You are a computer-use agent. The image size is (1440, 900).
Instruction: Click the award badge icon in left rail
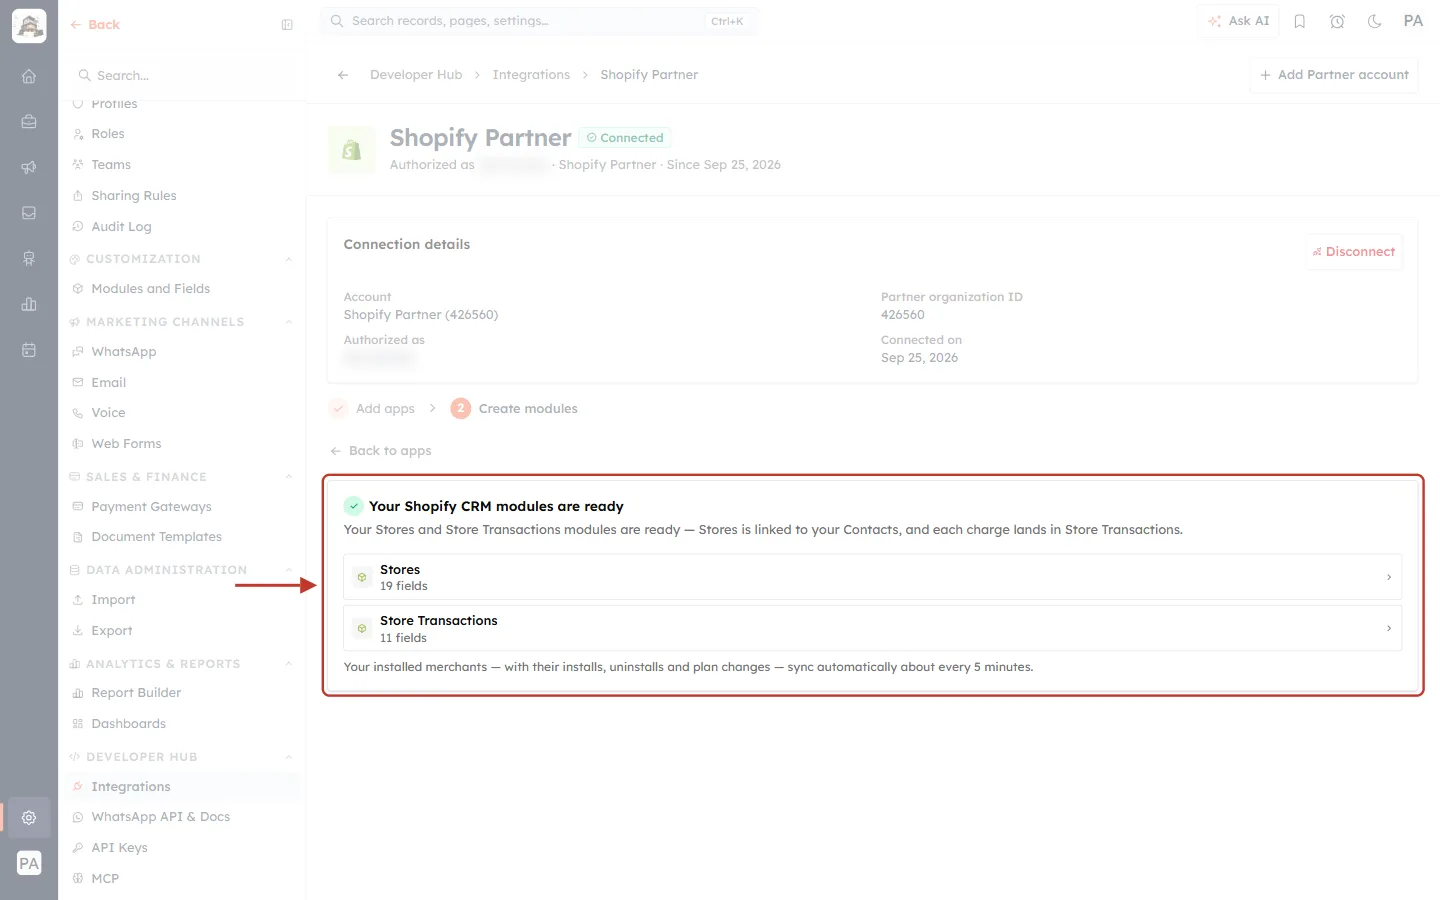coord(29,259)
